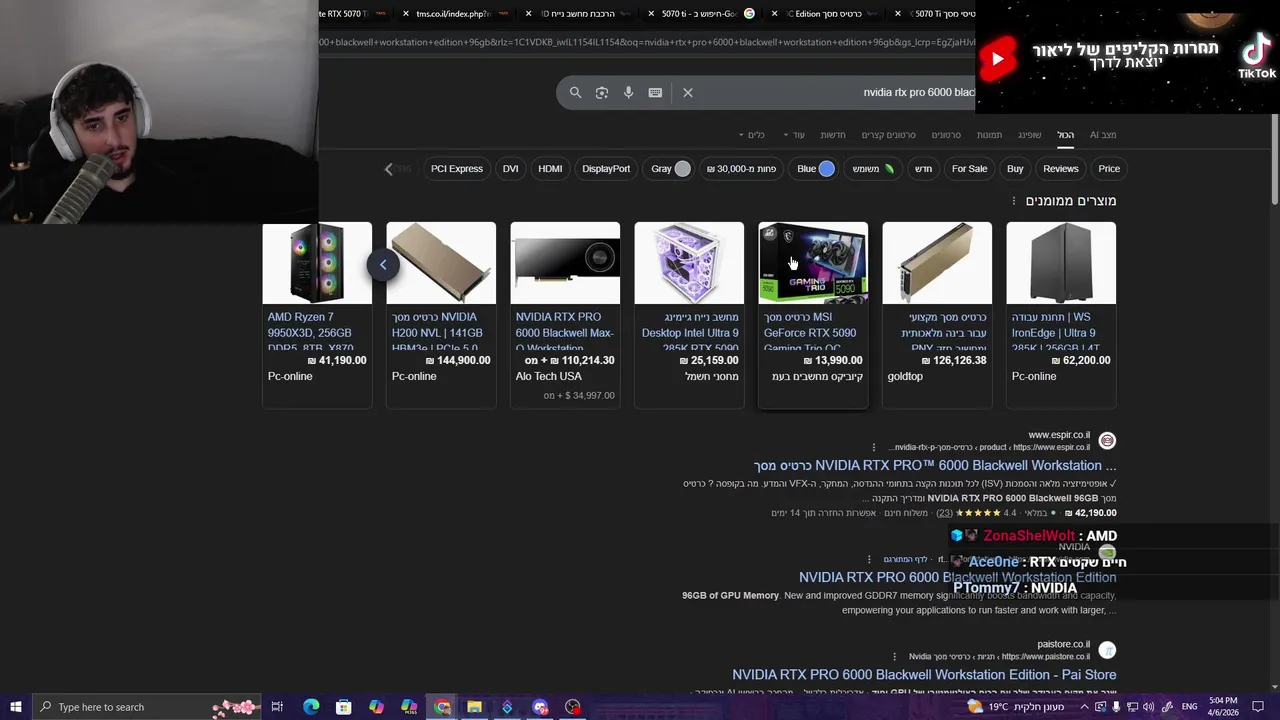Click the espir.co.il site favicon
Viewport: 1280px width, 720px height.
(1107, 441)
